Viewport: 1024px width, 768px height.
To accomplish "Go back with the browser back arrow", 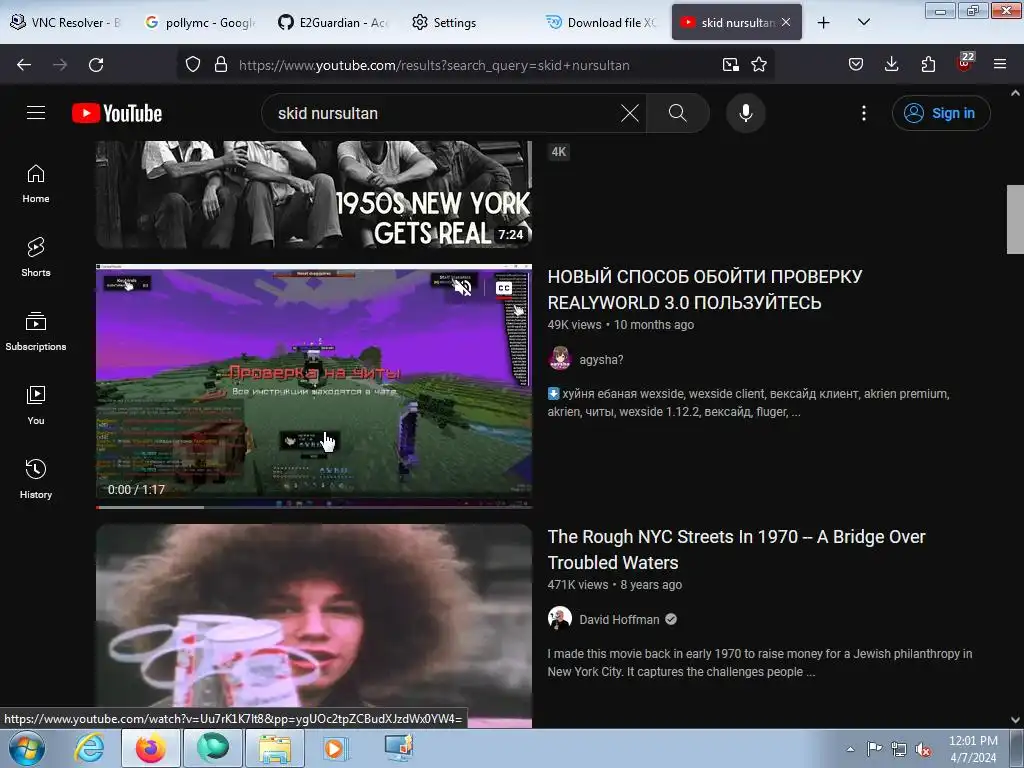I will [x=24, y=65].
